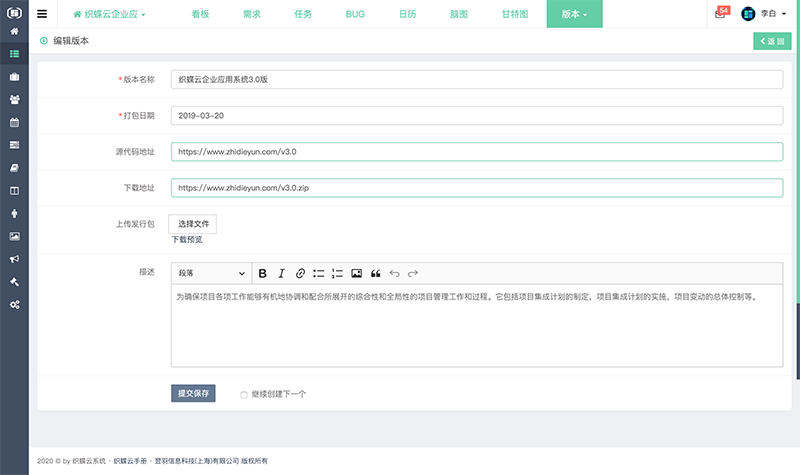Expand the 织蝶云企业应 project dropdown
The width and height of the screenshot is (800, 475).
109,14
